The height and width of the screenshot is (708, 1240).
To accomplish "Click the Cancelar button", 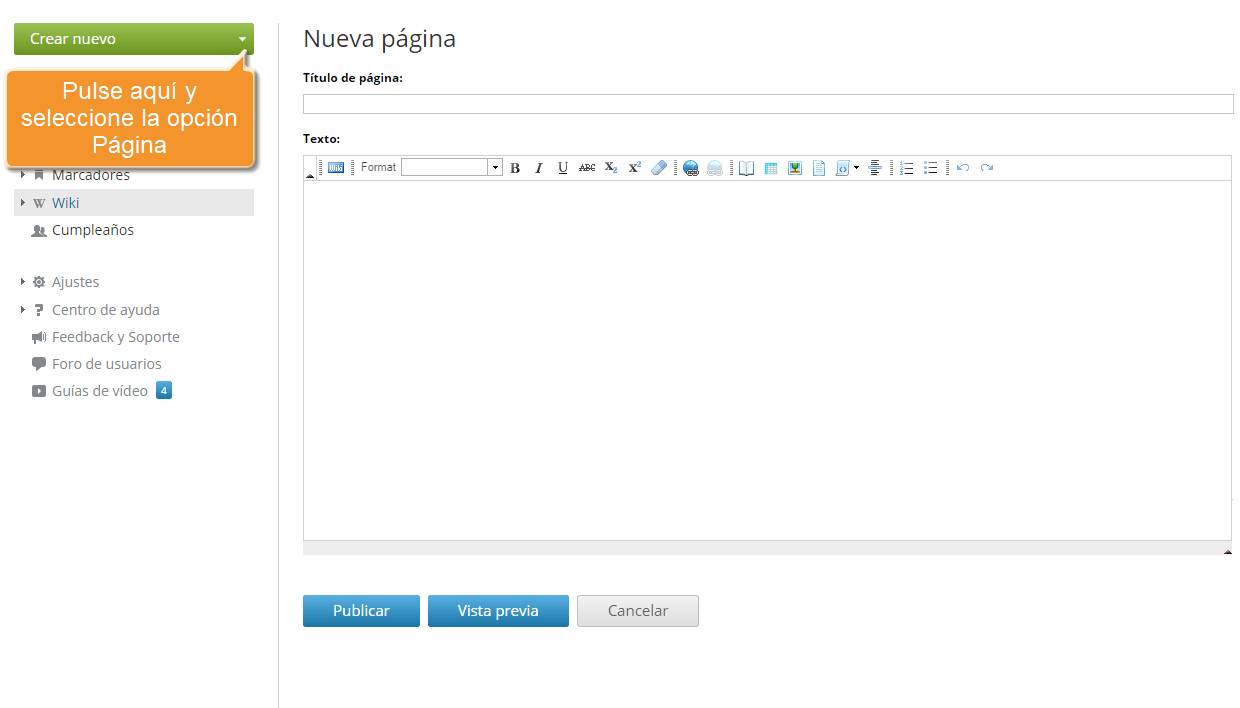I will point(638,611).
